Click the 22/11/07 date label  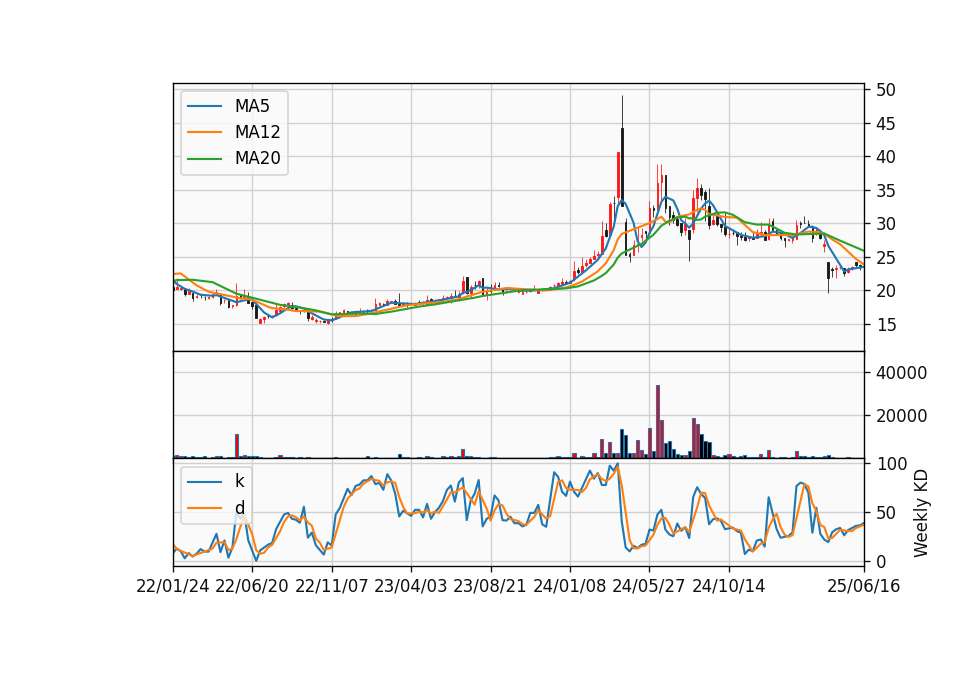pos(332,586)
